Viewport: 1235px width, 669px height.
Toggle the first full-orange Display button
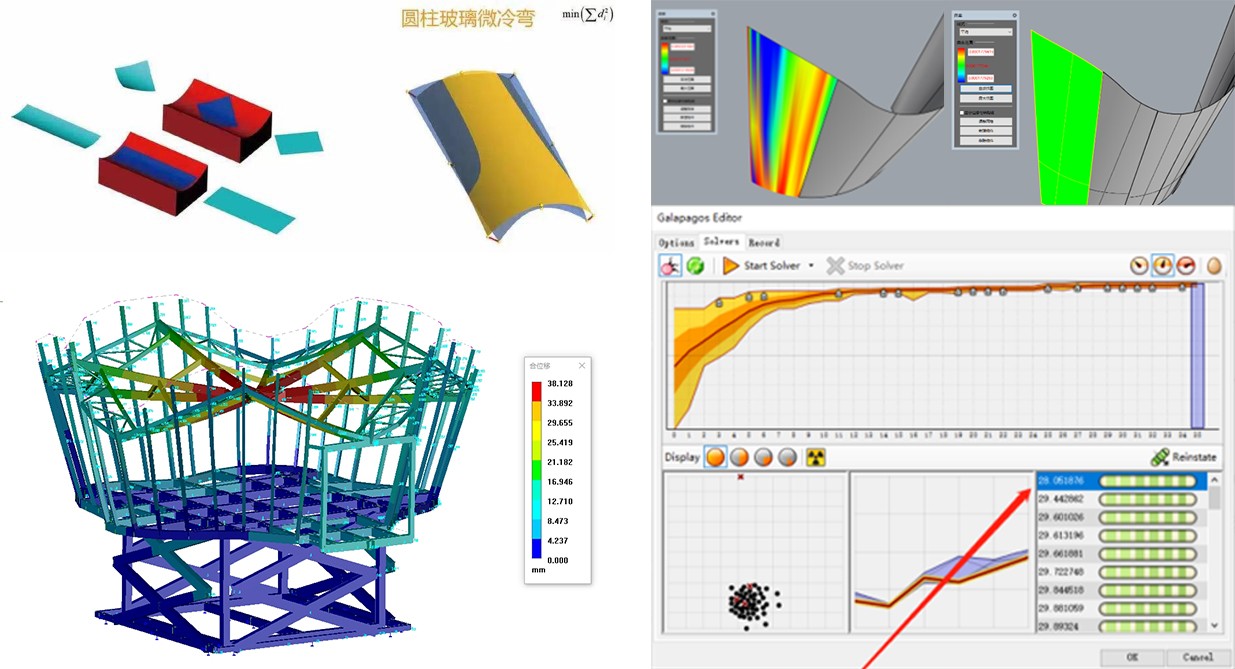(x=716, y=458)
